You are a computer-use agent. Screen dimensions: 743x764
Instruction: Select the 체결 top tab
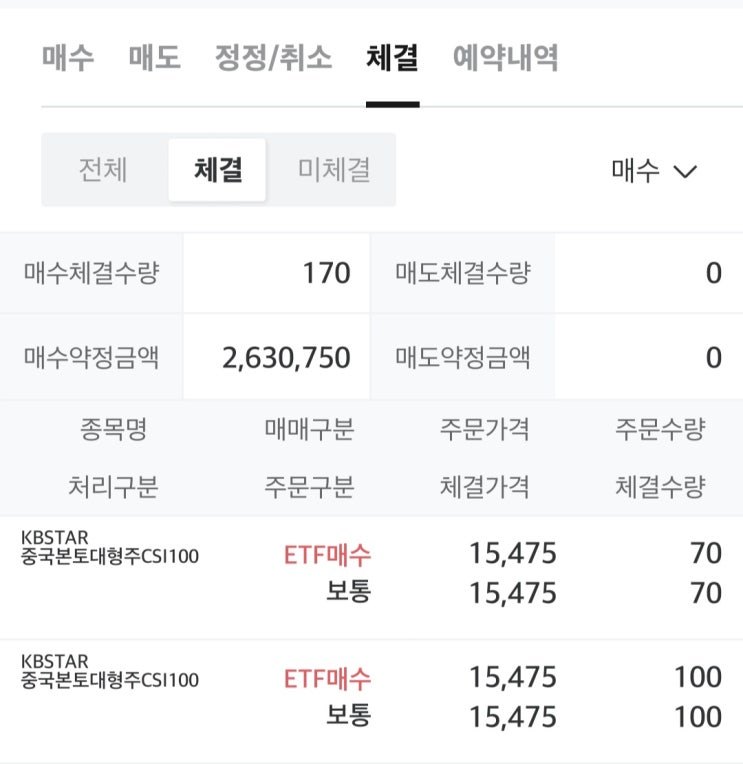(x=392, y=57)
